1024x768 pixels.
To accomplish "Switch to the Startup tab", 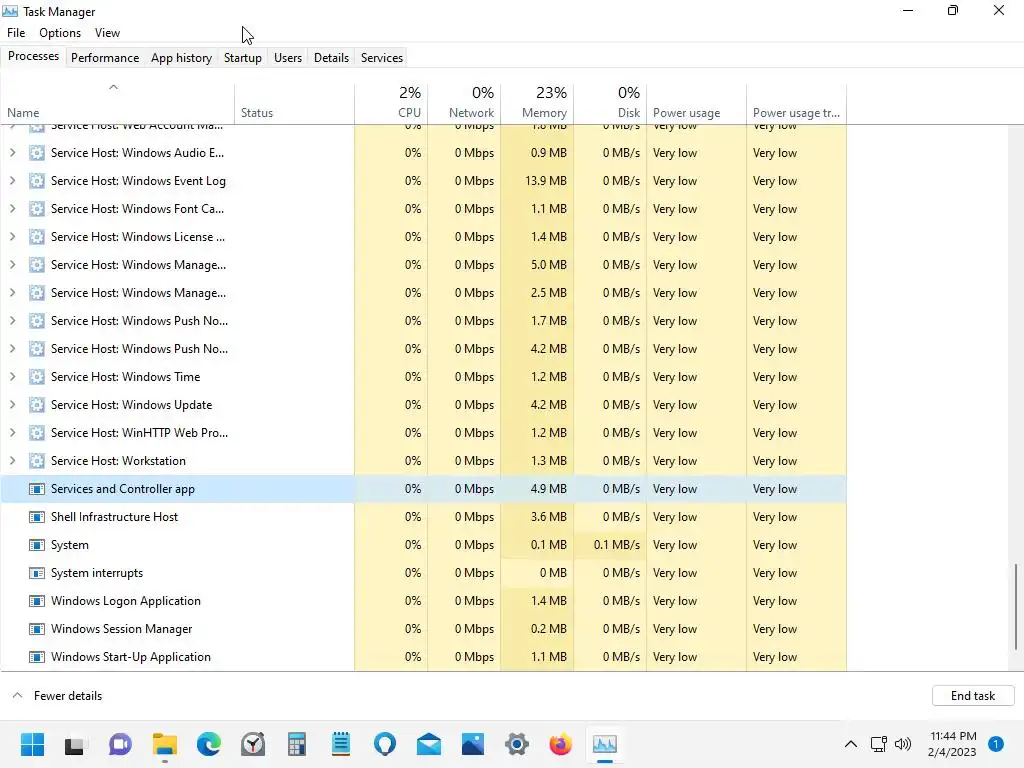I will [243, 57].
